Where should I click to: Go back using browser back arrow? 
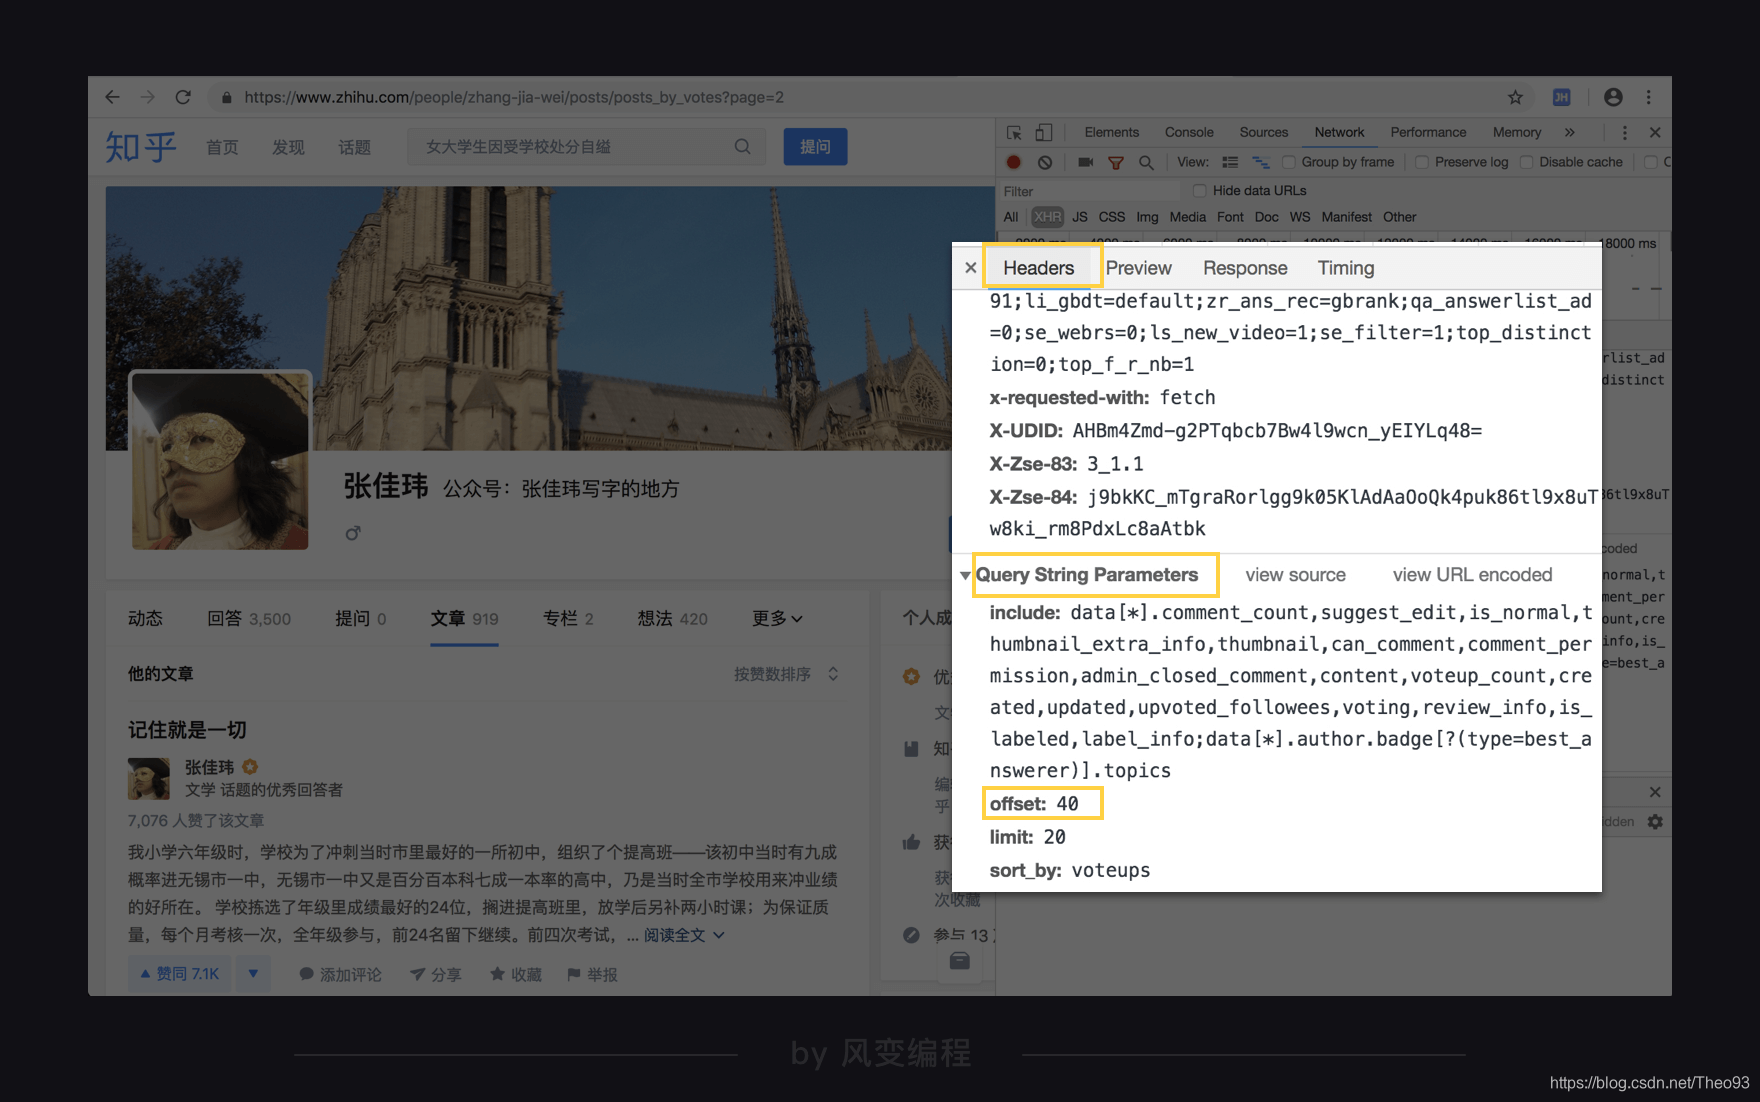[x=112, y=97]
